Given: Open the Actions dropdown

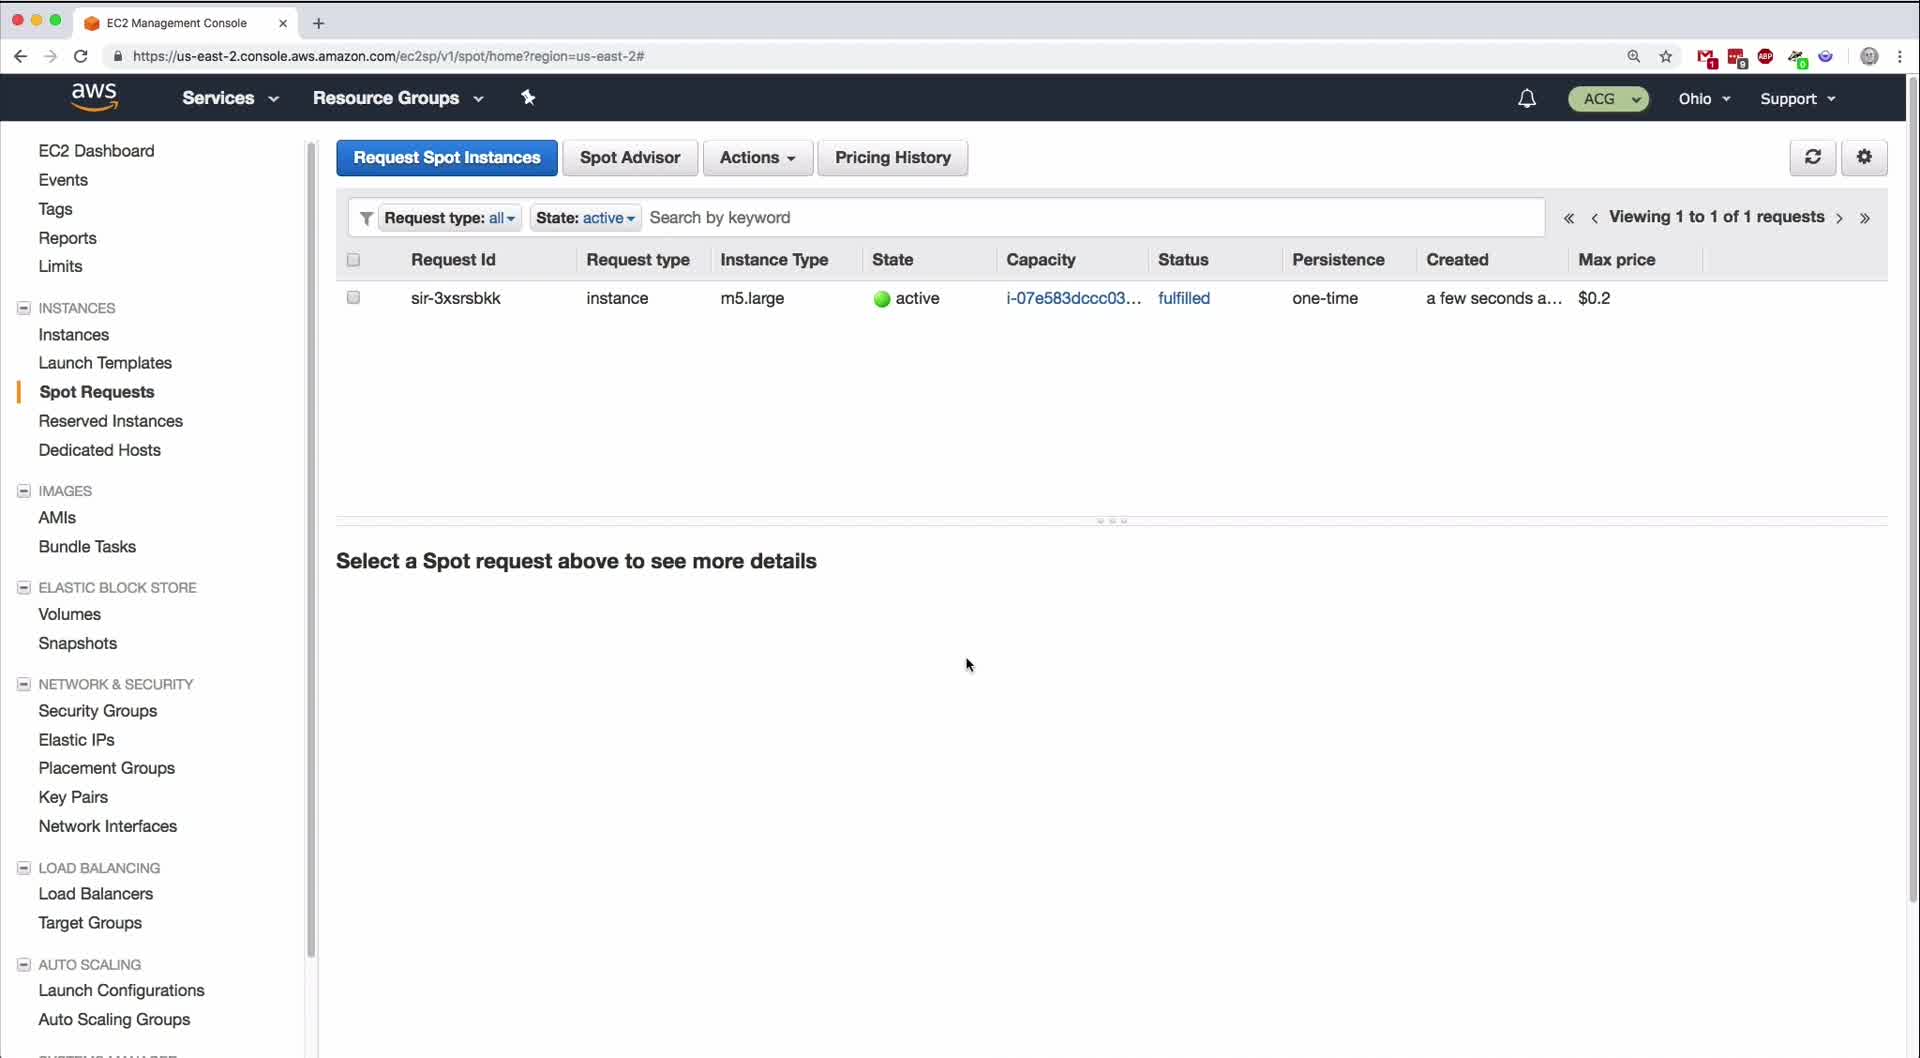Looking at the screenshot, I should [757, 158].
